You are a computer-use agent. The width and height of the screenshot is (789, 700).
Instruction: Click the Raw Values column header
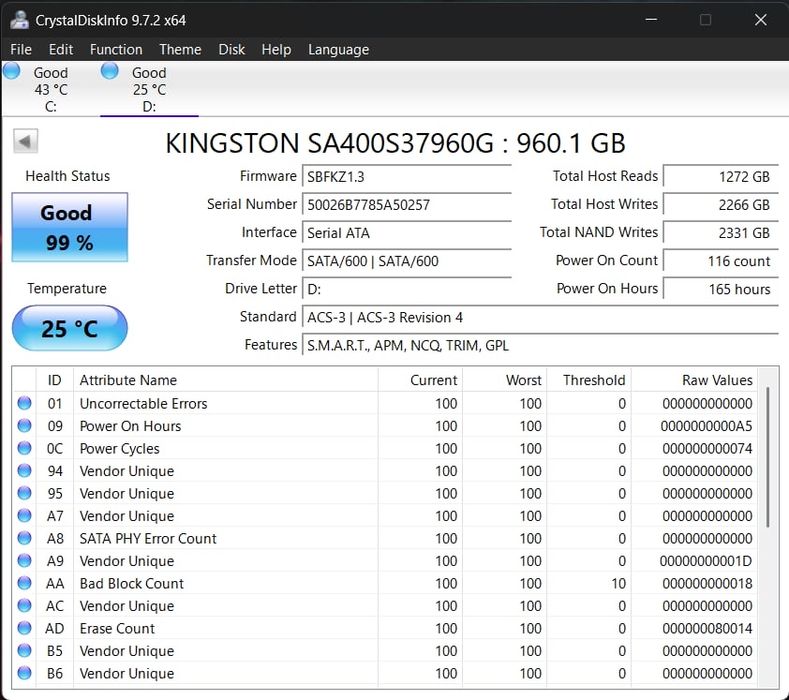point(694,380)
